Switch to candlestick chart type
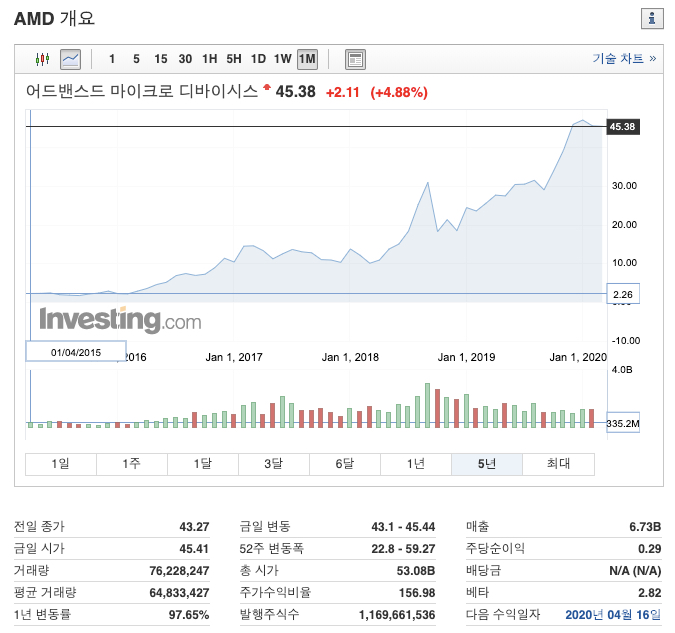 pyautogui.click(x=42, y=59)
